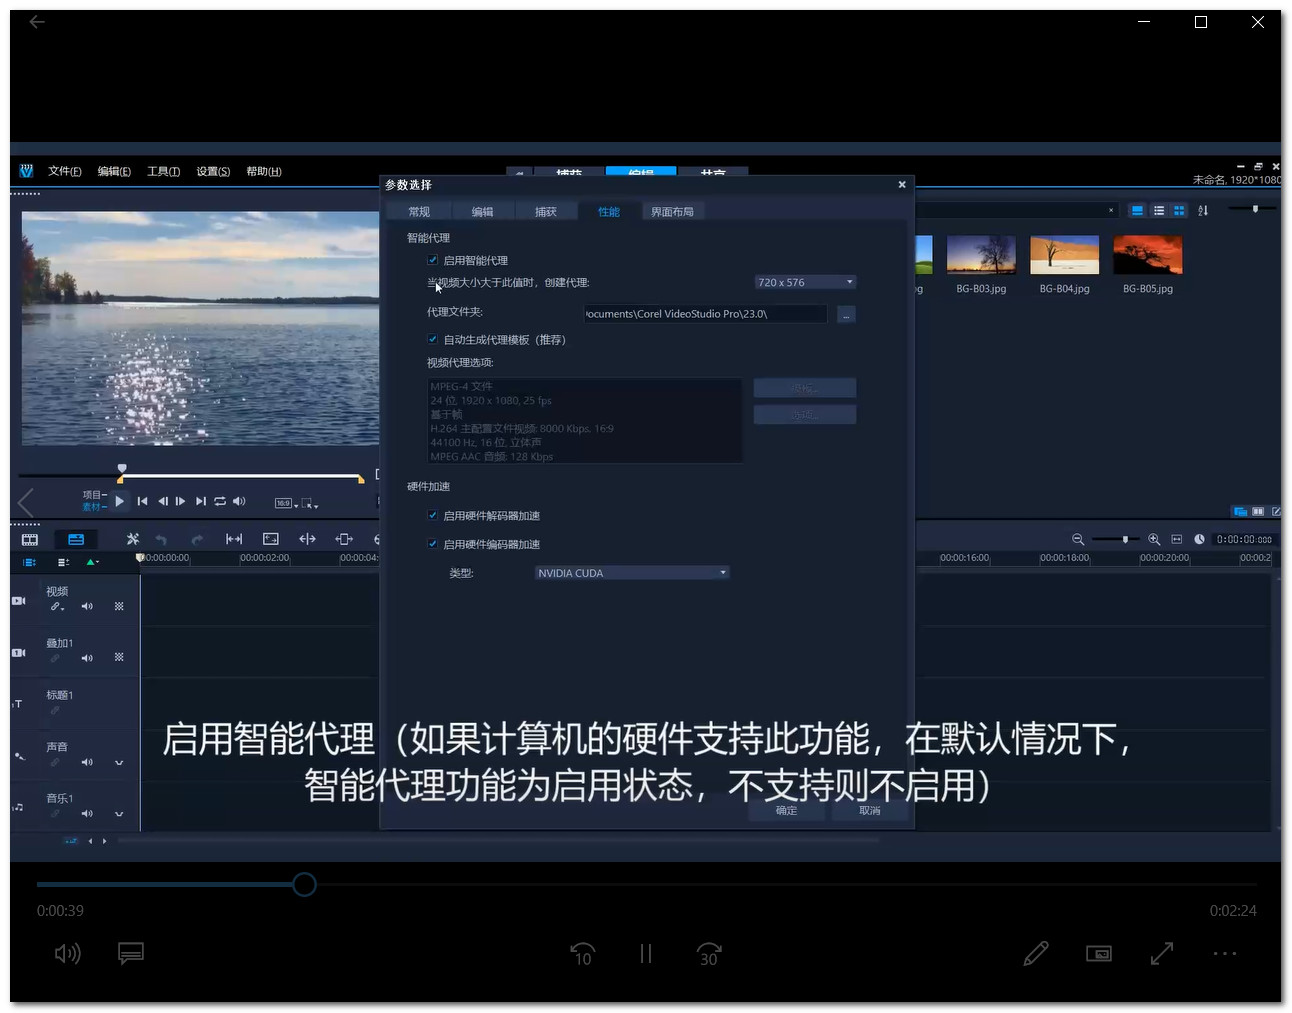Zoom out the timeline

[1078, 539]
